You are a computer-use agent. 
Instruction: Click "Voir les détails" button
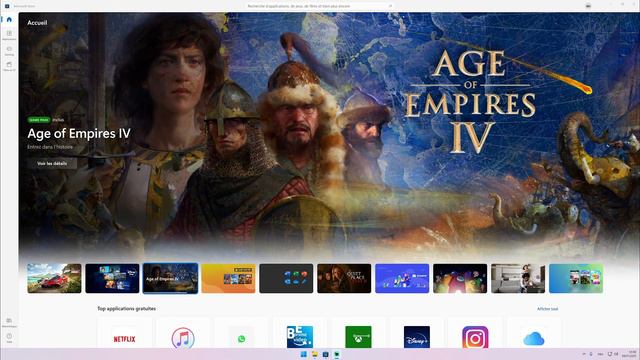(52, 163)
